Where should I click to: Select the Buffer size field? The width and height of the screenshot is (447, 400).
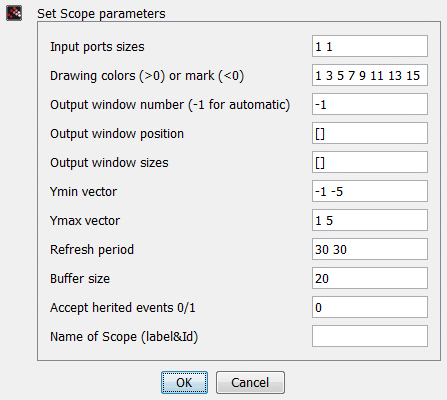point(370,278)
